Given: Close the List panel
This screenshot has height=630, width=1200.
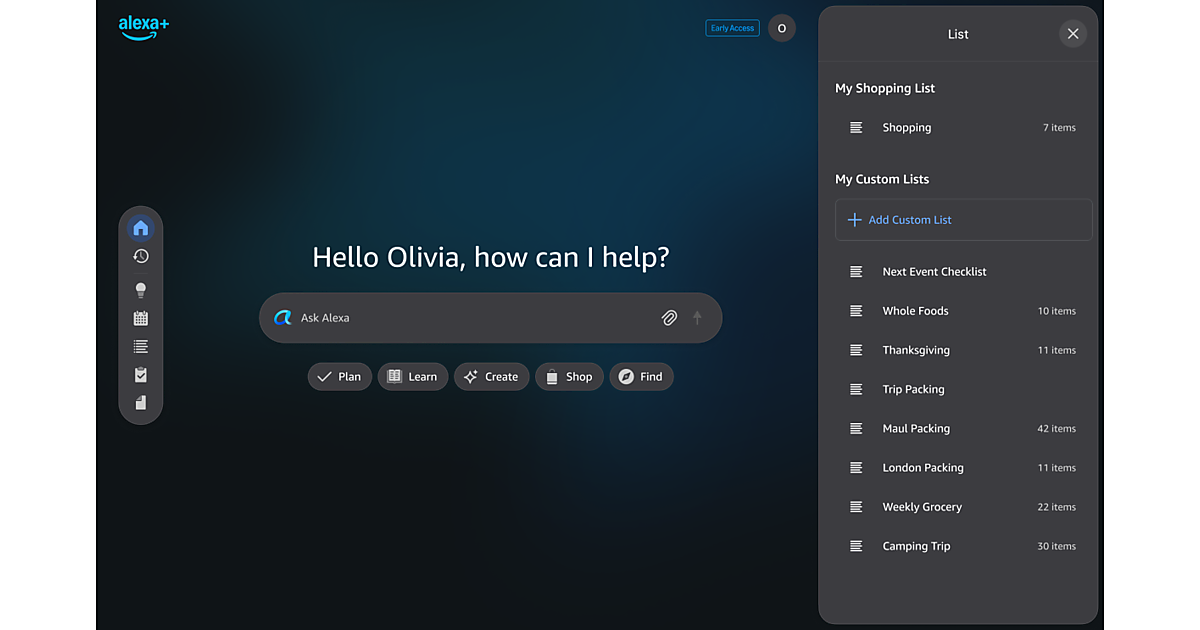Looking at the screenshot, I should 1072,34.
